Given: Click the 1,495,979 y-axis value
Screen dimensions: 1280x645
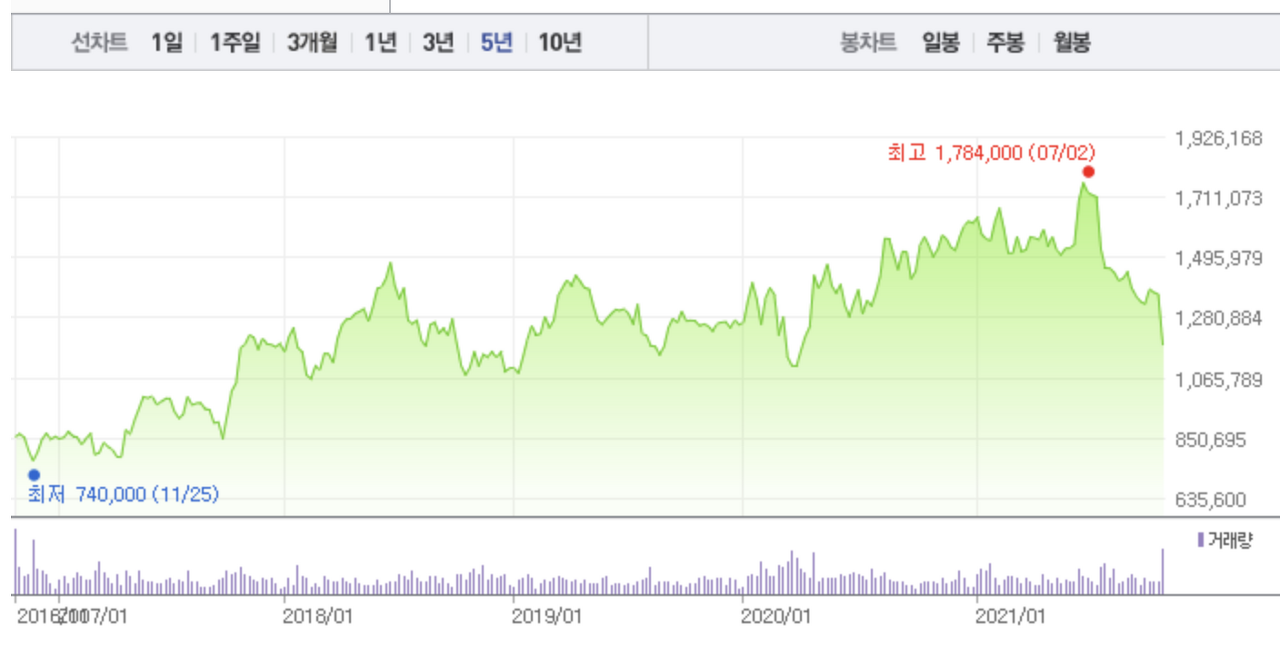Looking at the screenshot, I should click(x=1220, y=258).
